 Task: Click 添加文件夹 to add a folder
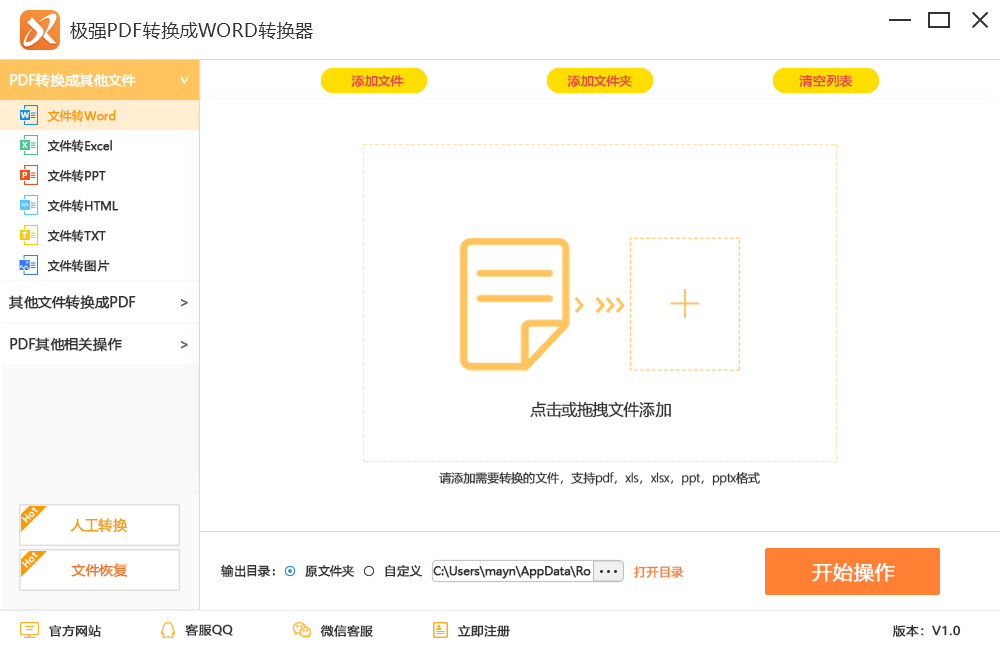click(x=599, y=80)
